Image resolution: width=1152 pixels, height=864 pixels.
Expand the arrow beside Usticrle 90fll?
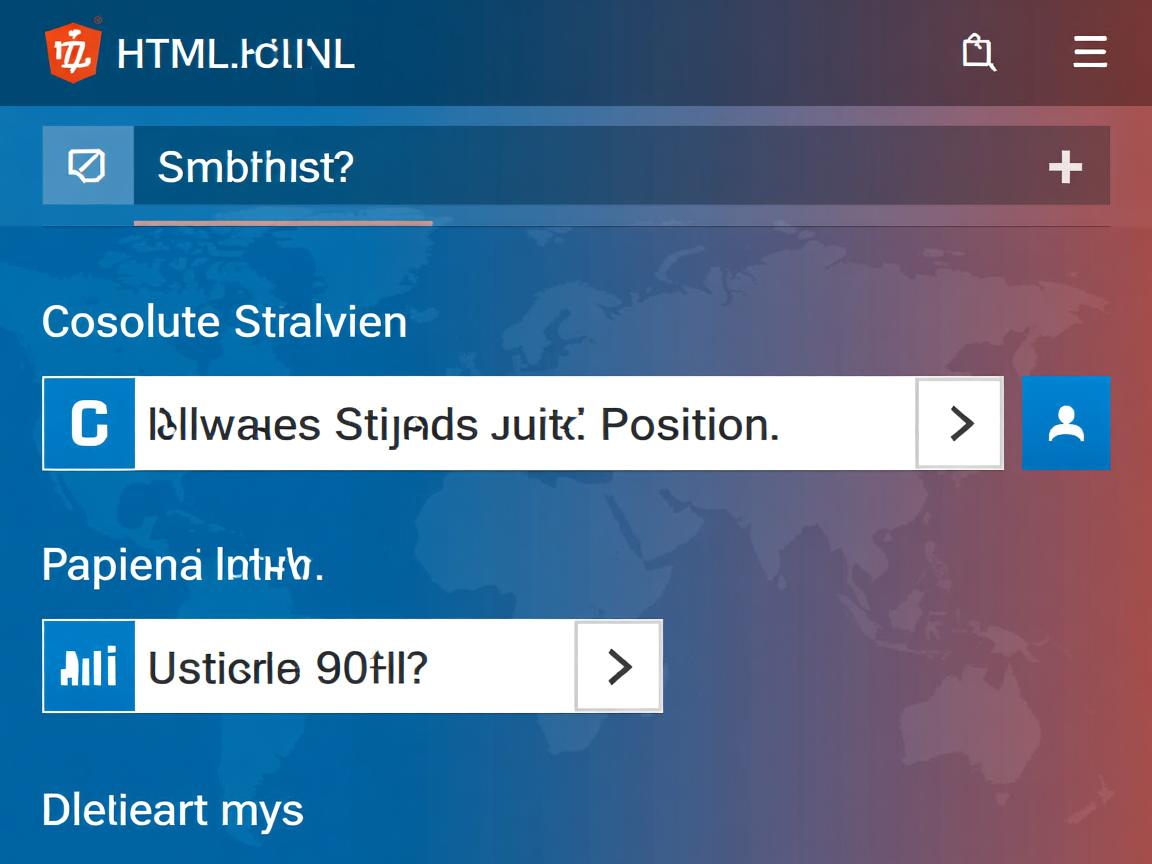[x=619, y=666]
